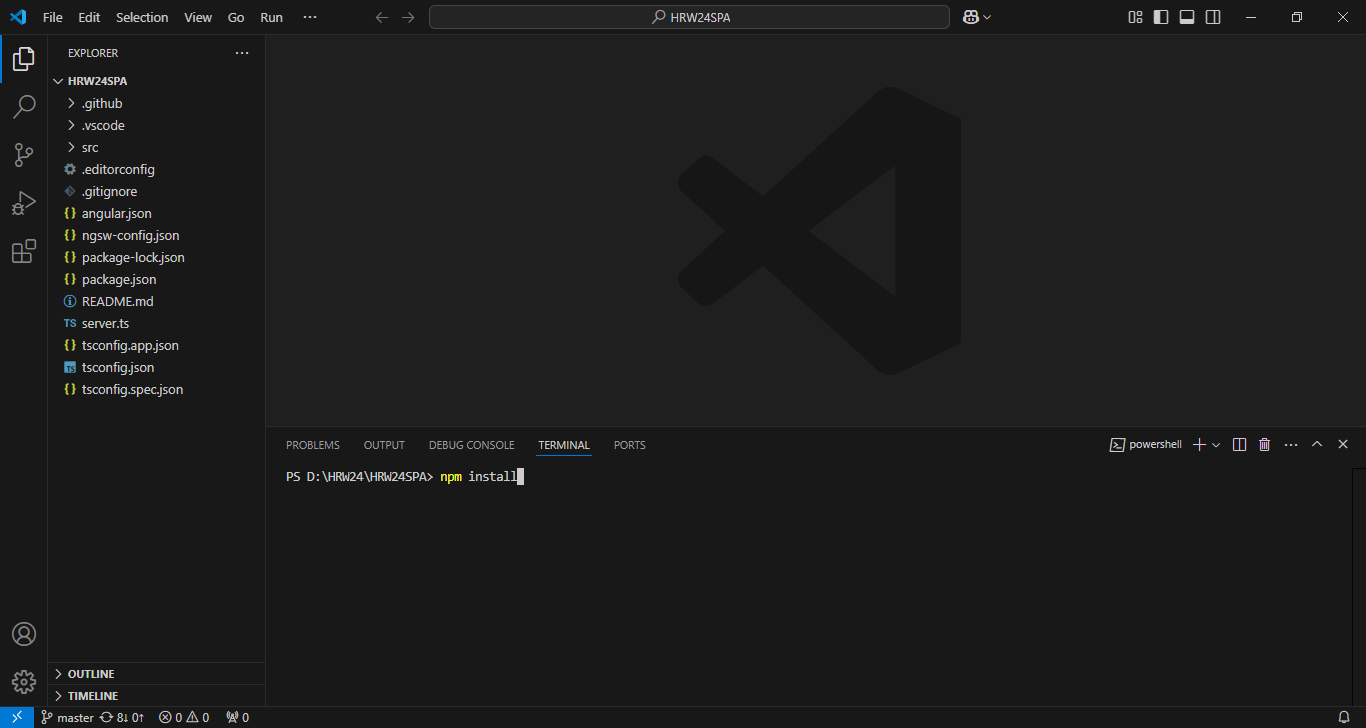Open package.json in the explorer
1366x728 pixels.
119,279
